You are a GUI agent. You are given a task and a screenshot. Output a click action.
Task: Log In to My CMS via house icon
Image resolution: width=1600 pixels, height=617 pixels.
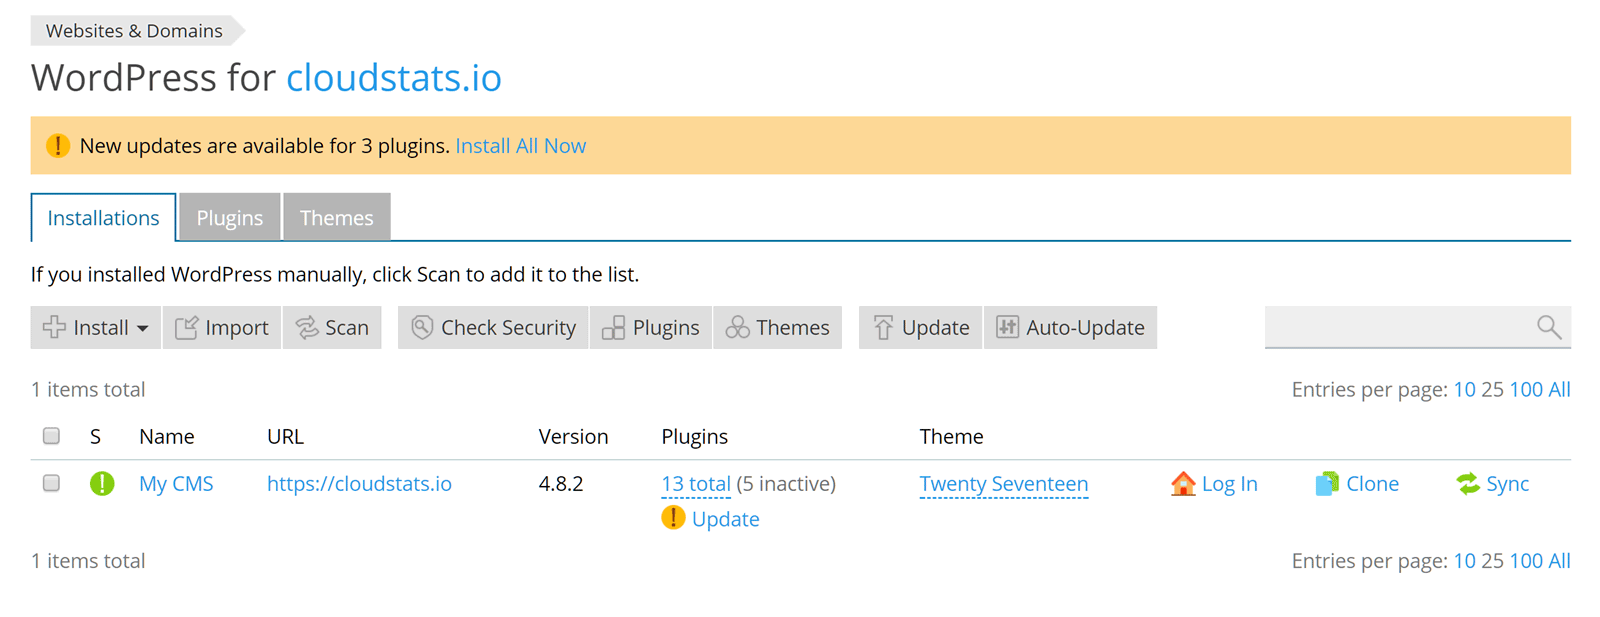[x=1214, y=483]
